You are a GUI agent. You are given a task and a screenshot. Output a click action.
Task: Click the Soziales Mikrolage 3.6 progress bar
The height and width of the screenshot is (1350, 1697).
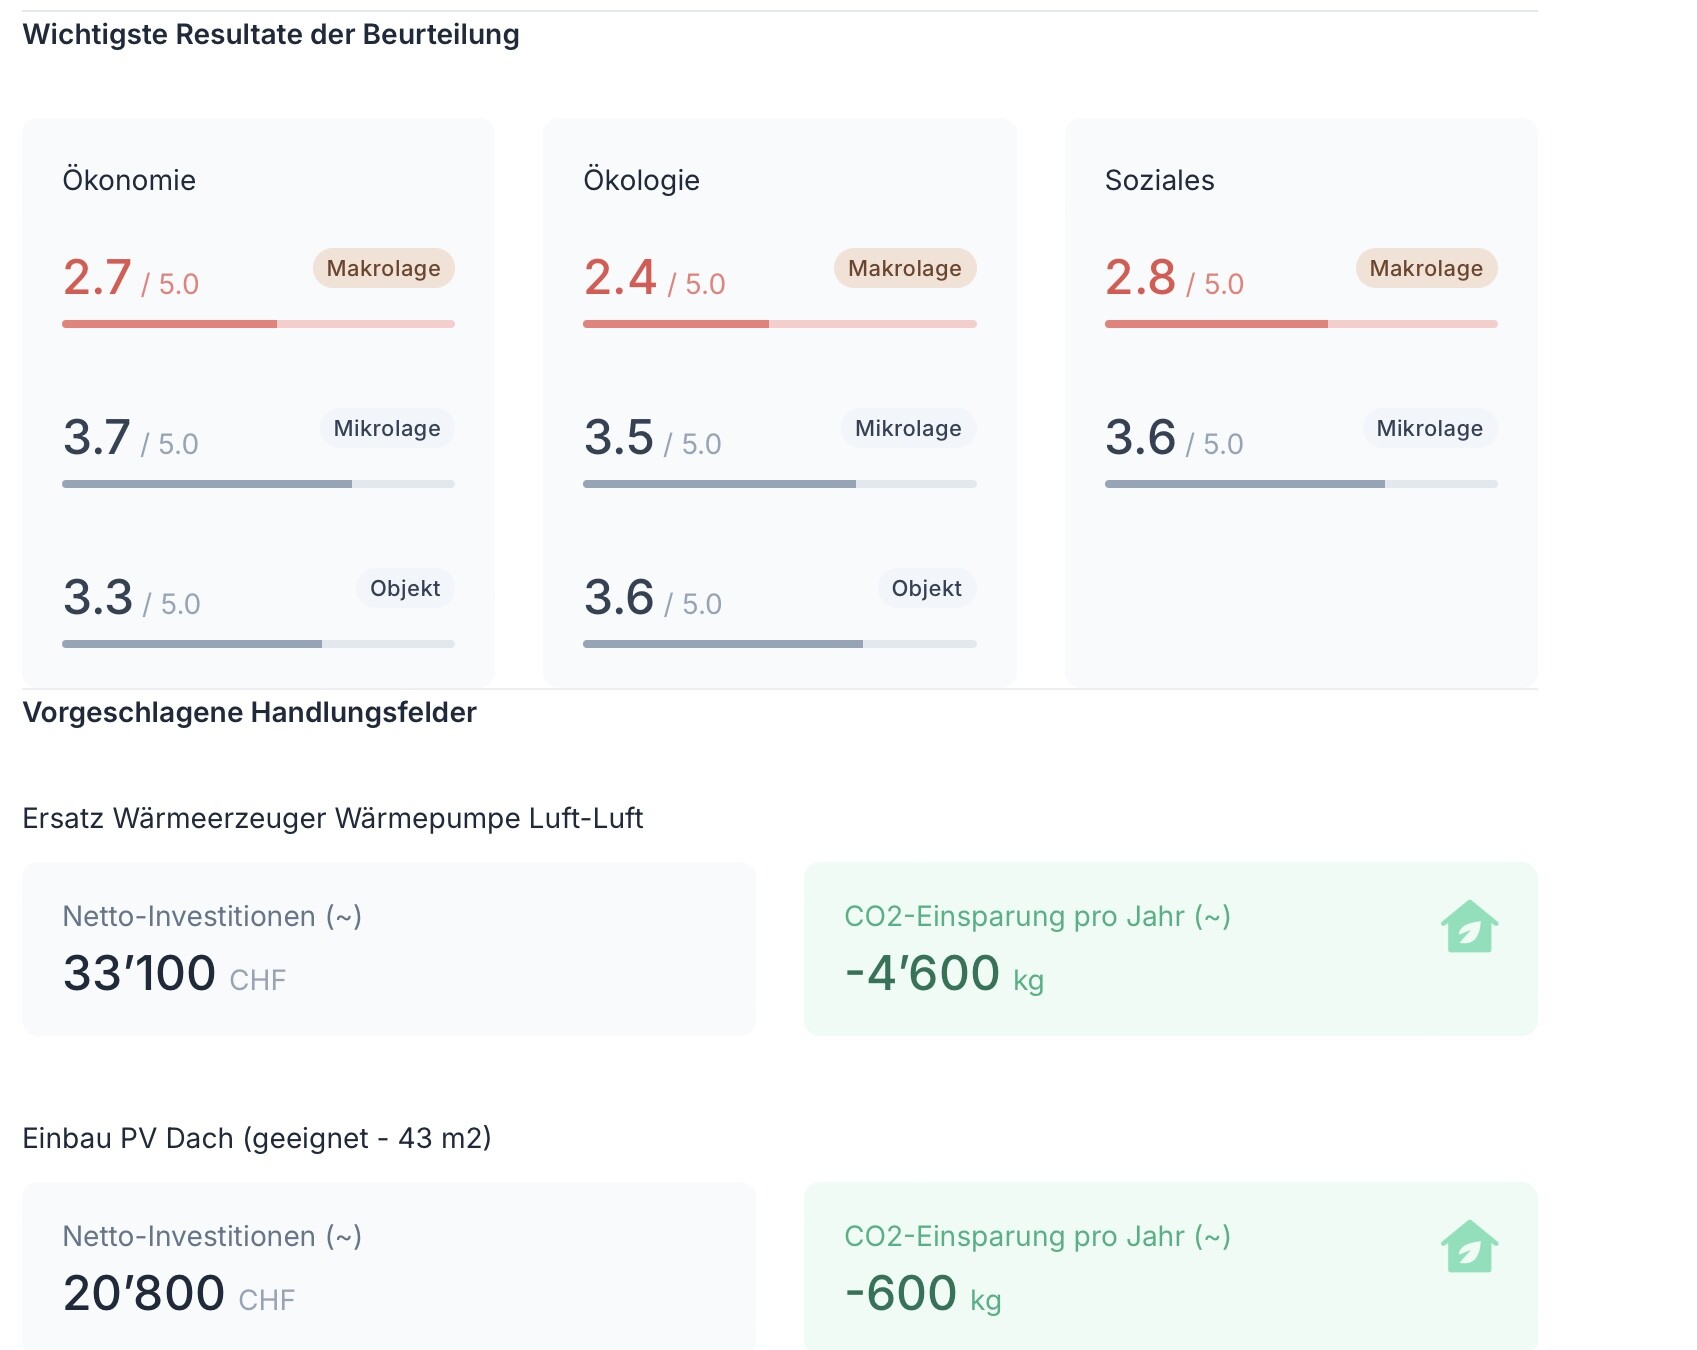coord(1301,484)
